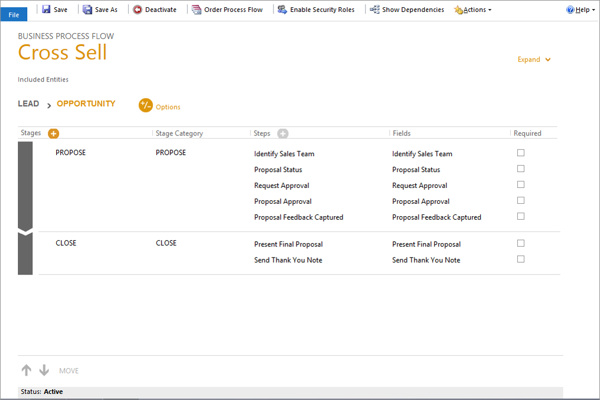Select the OPPORTUNITY entity tab
The image size is (600, 400).
(86, 104)
